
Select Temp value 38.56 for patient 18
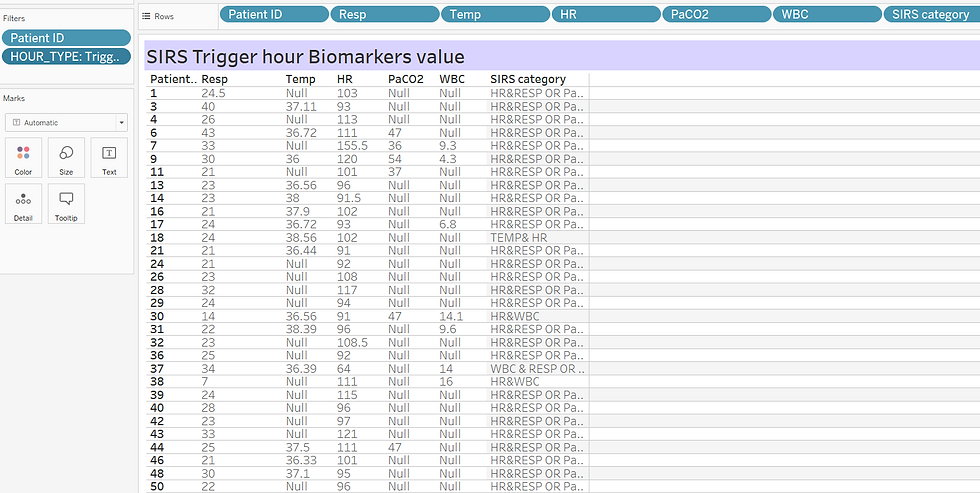click(301, 237)
